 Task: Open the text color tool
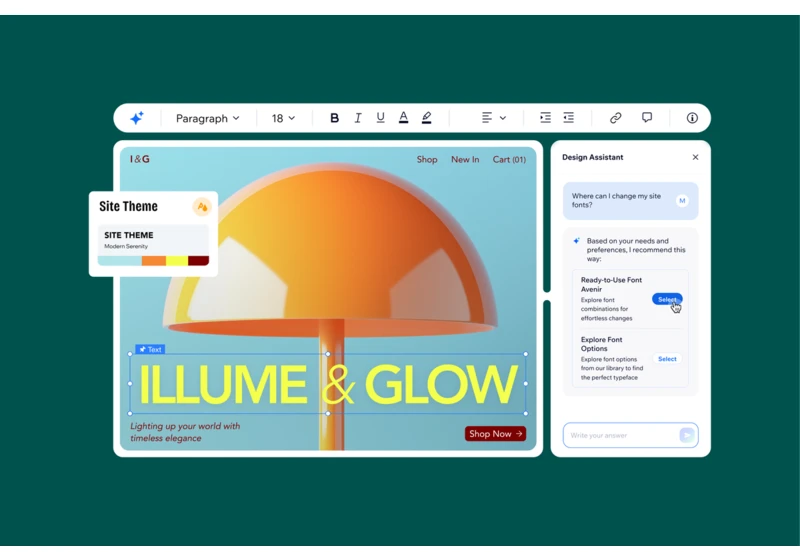pyautogui.click(x=403, y=118)
